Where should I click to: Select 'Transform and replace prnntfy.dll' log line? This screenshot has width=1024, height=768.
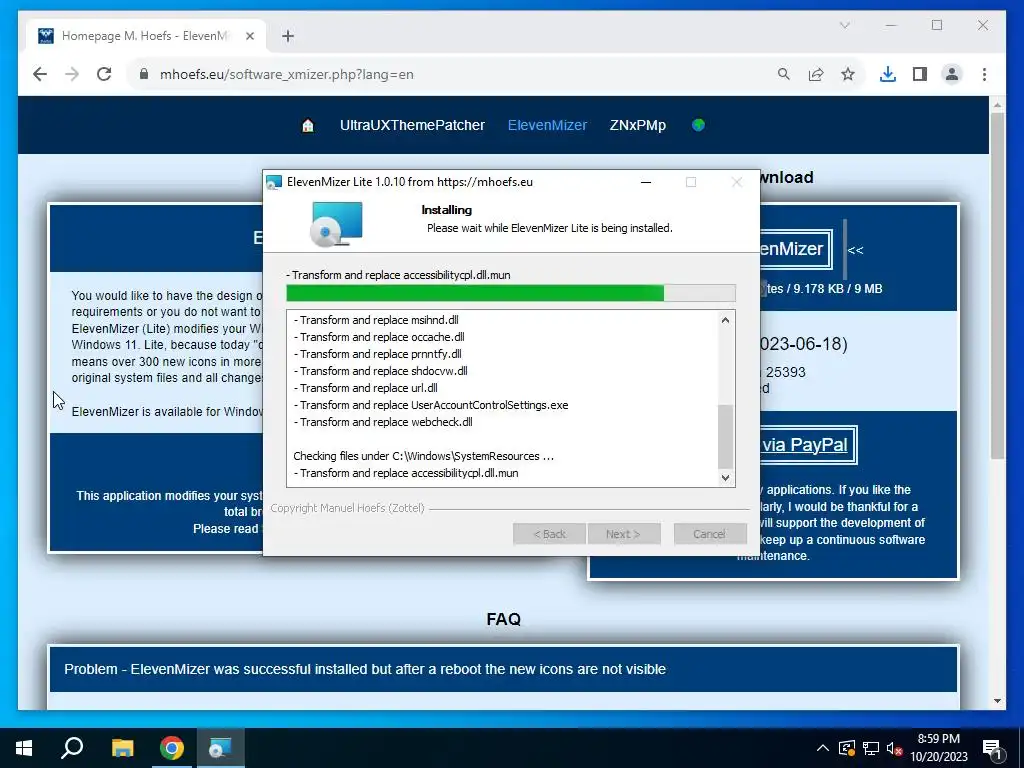coord(377,354)
